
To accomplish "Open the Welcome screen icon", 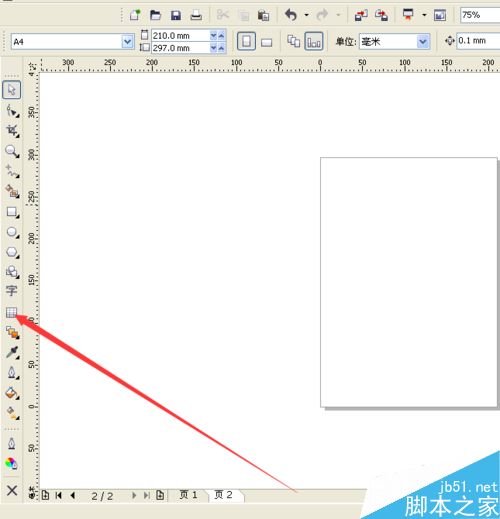I will coord(440,15).
